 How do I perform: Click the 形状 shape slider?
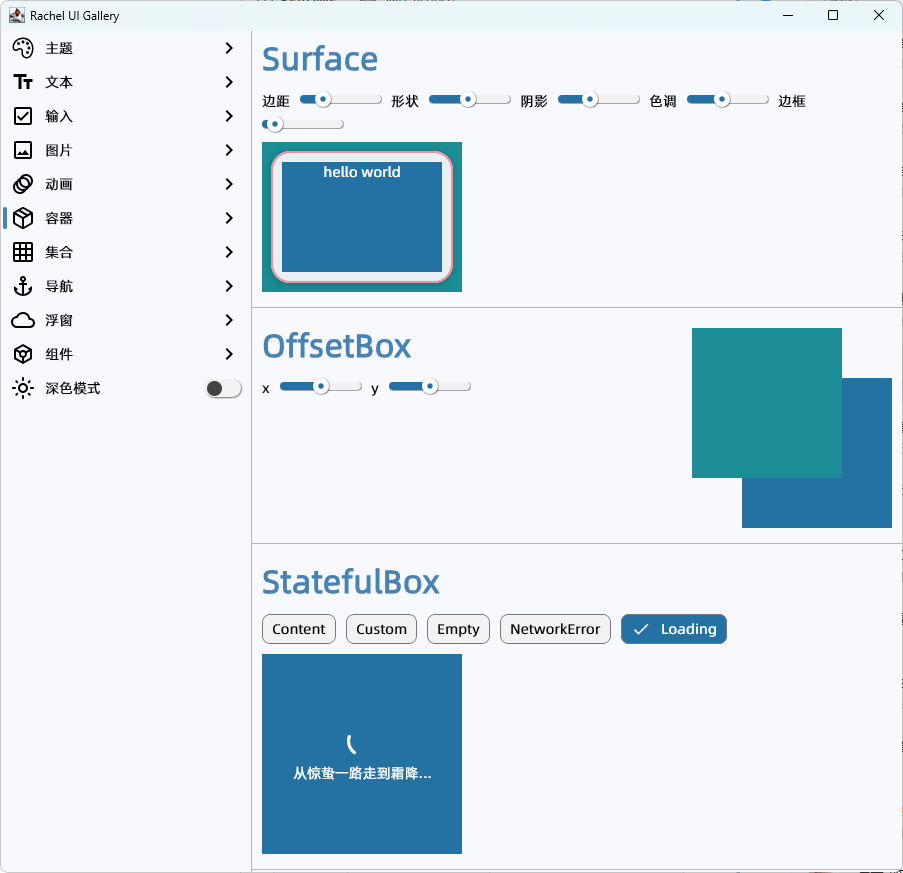tap(469, 100)
